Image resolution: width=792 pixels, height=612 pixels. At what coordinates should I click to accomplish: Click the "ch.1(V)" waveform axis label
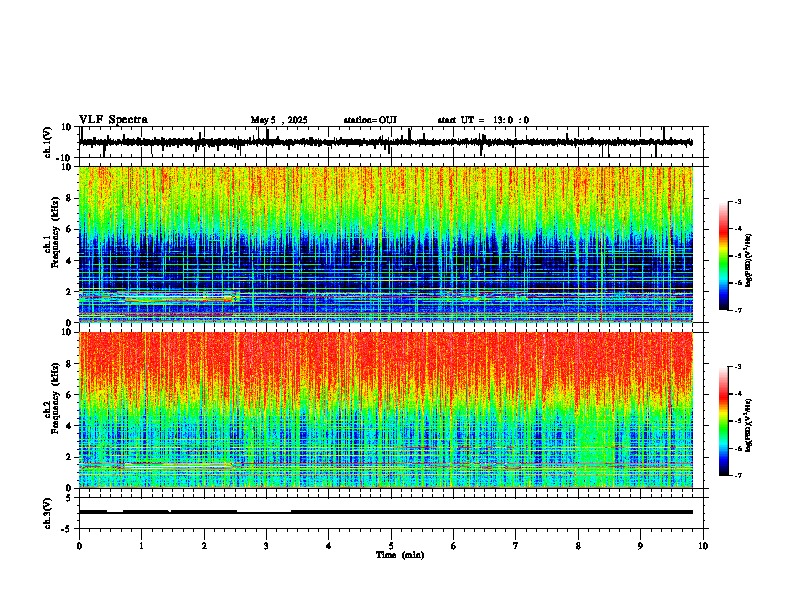[x=48, y=142]
